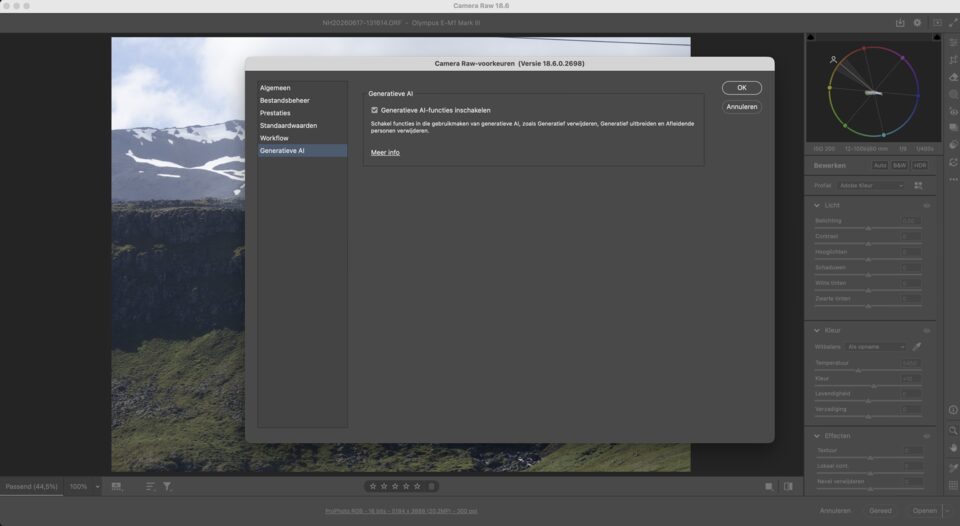Pick the white balance eyedropper tool
Screen dimensions: 960x526
pos(917,347)
